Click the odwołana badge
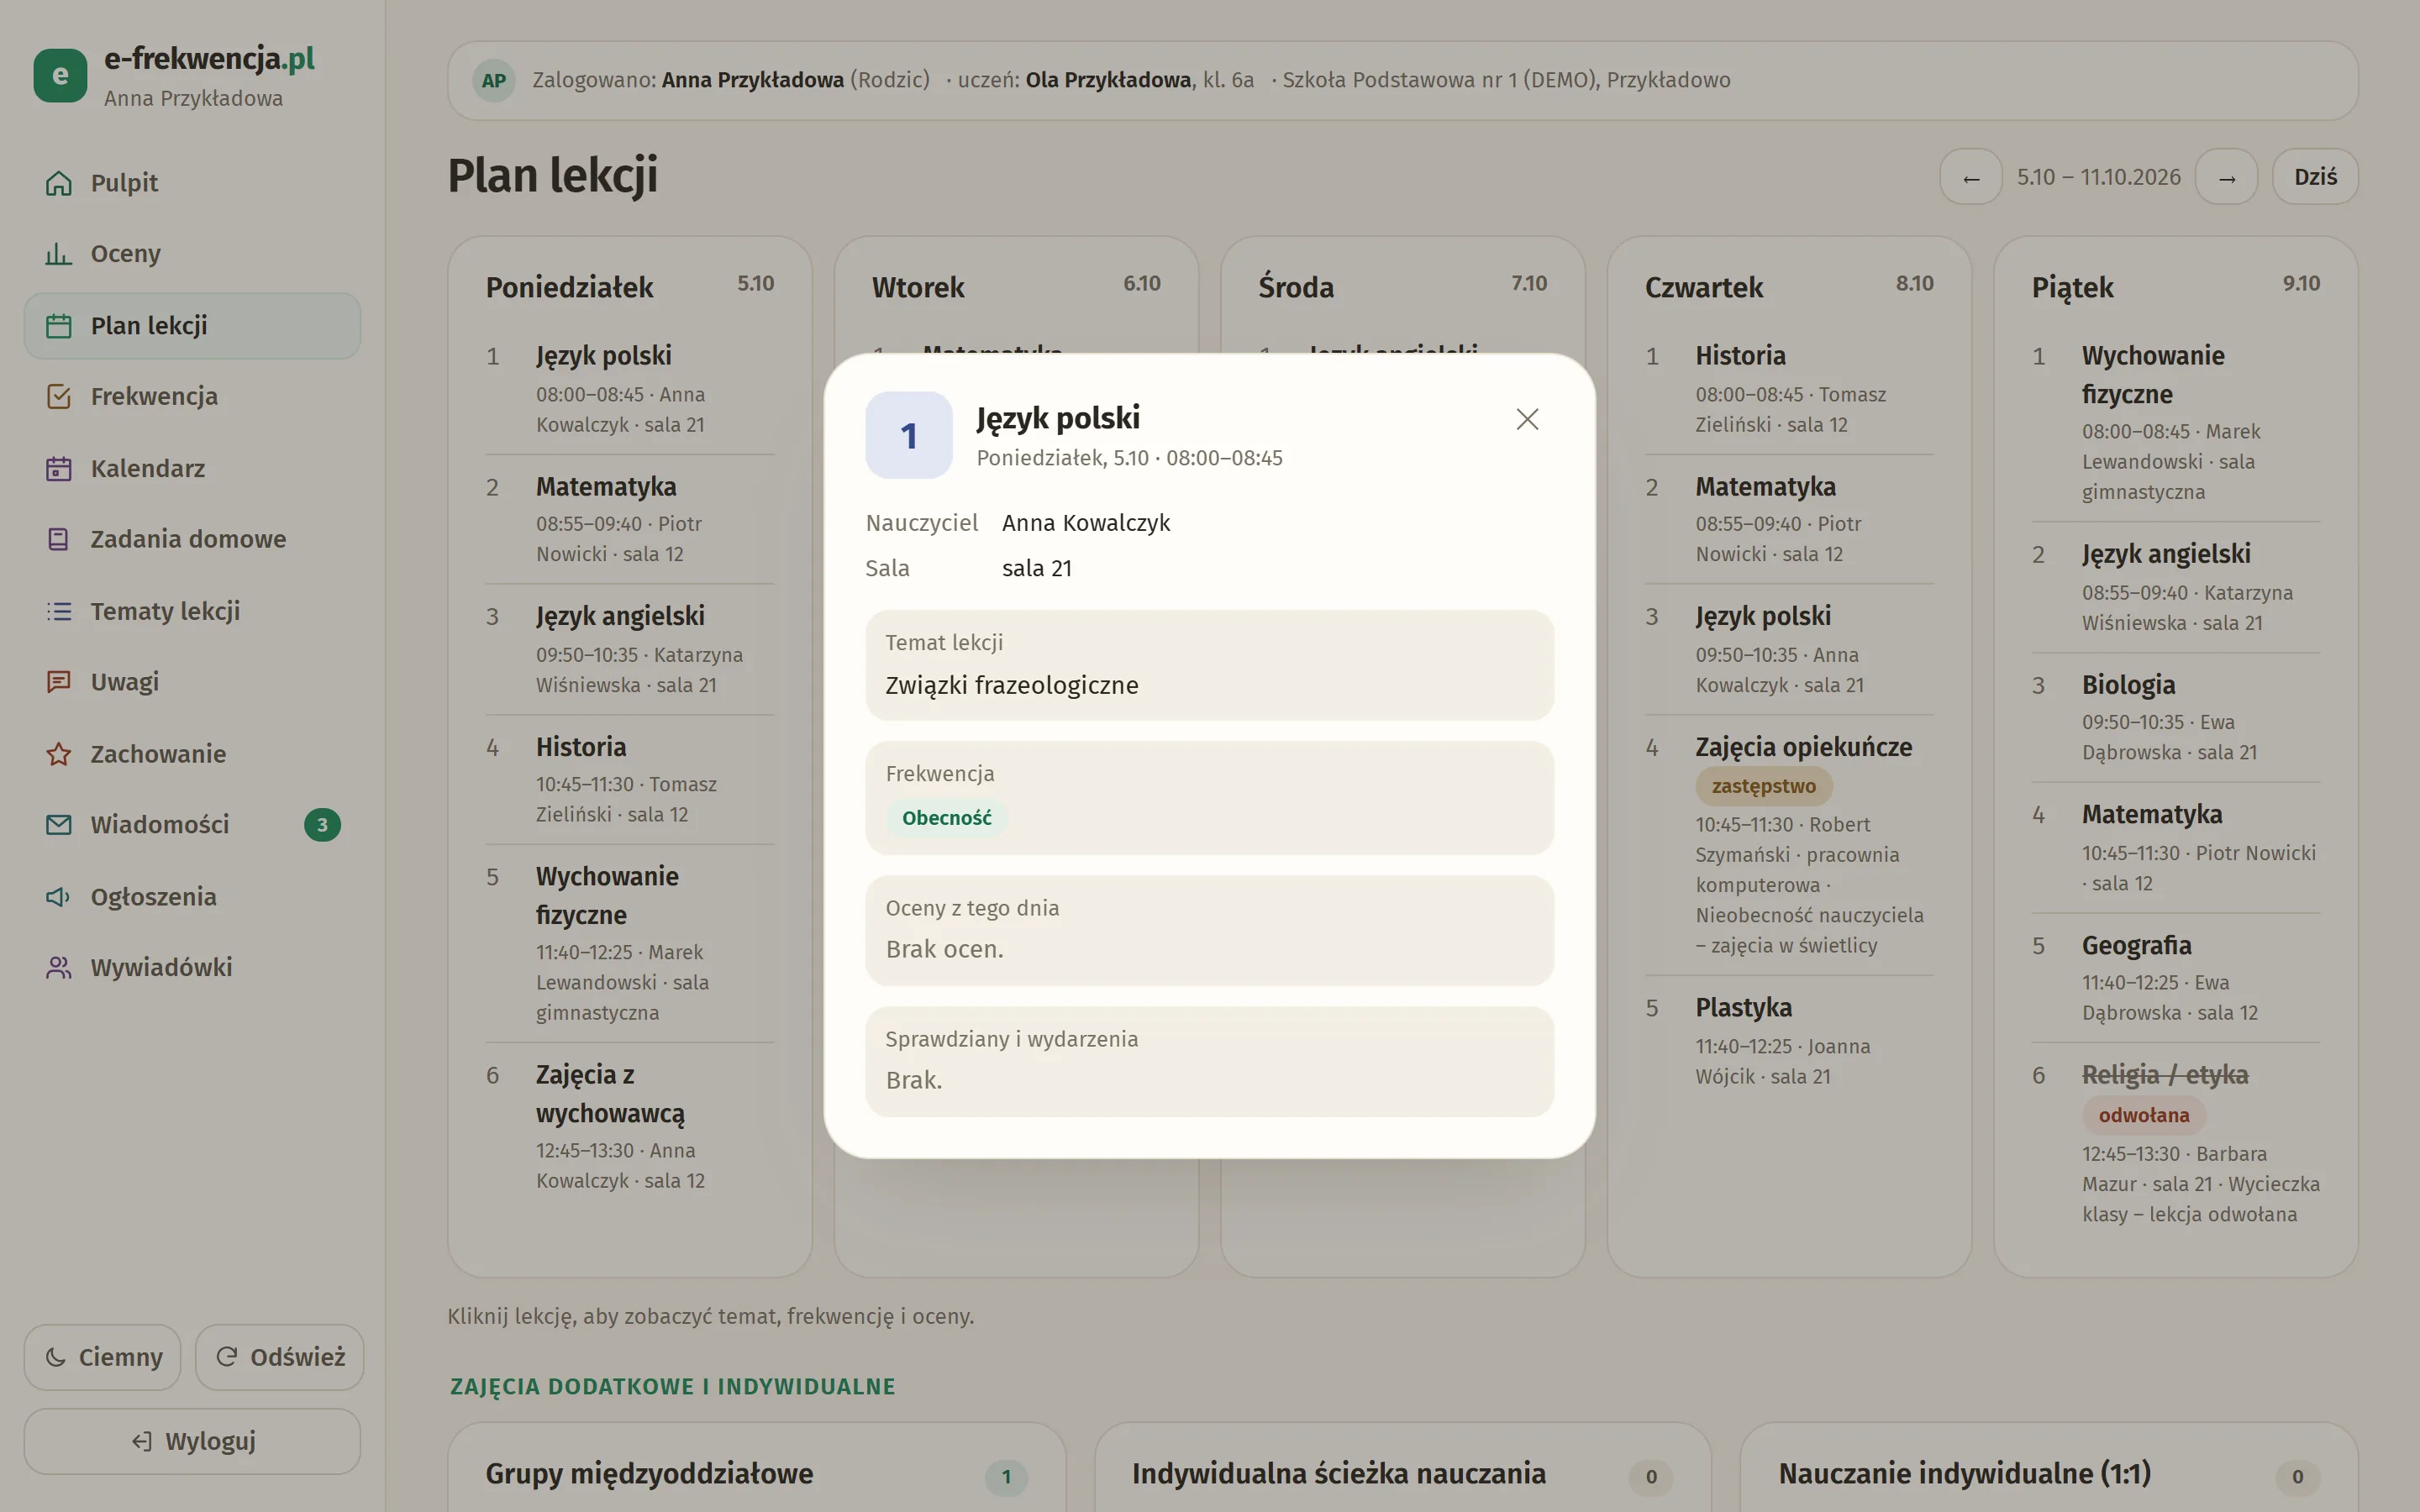 [x=2143, y=1115]
